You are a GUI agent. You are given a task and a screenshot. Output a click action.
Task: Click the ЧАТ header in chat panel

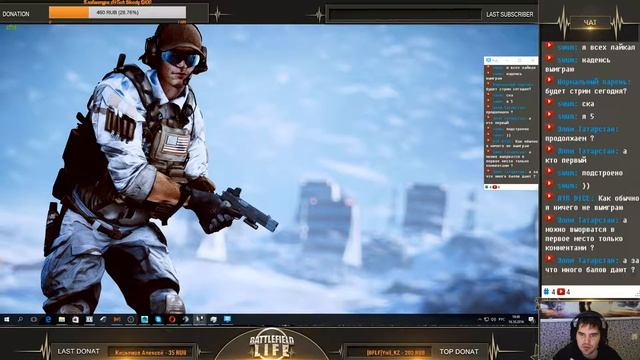click(590, 23)
